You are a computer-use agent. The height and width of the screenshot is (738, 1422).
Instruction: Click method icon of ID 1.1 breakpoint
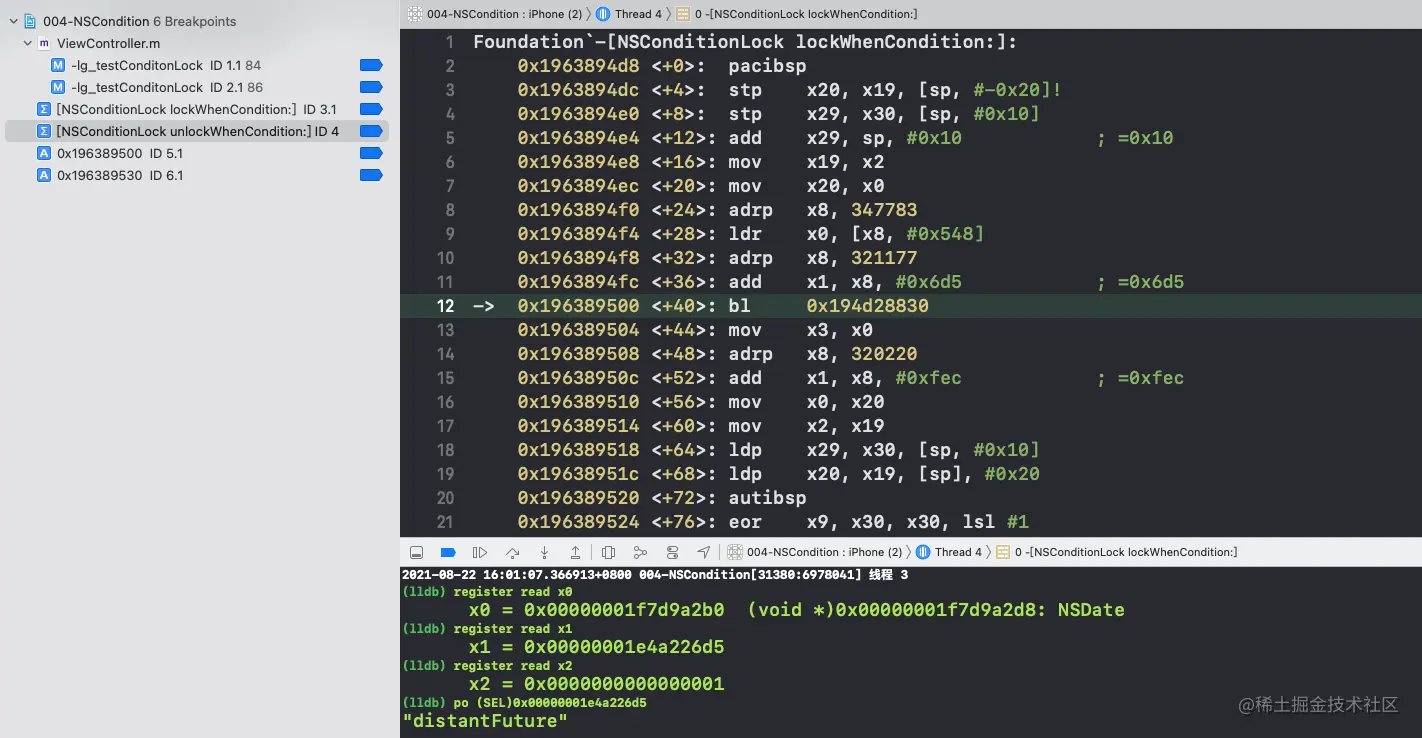58,65
